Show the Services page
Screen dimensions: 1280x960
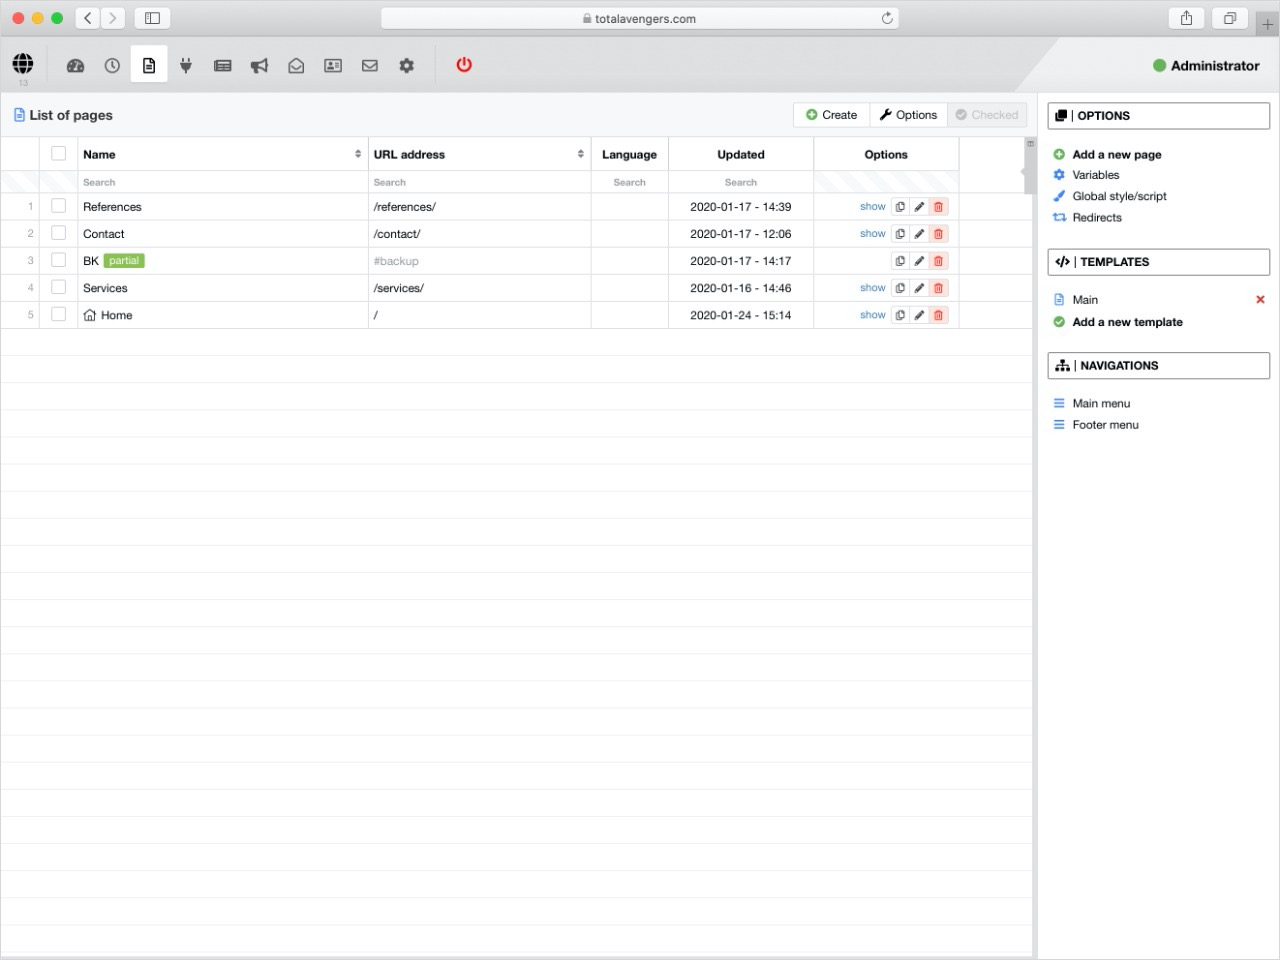[x=873, y=288]
